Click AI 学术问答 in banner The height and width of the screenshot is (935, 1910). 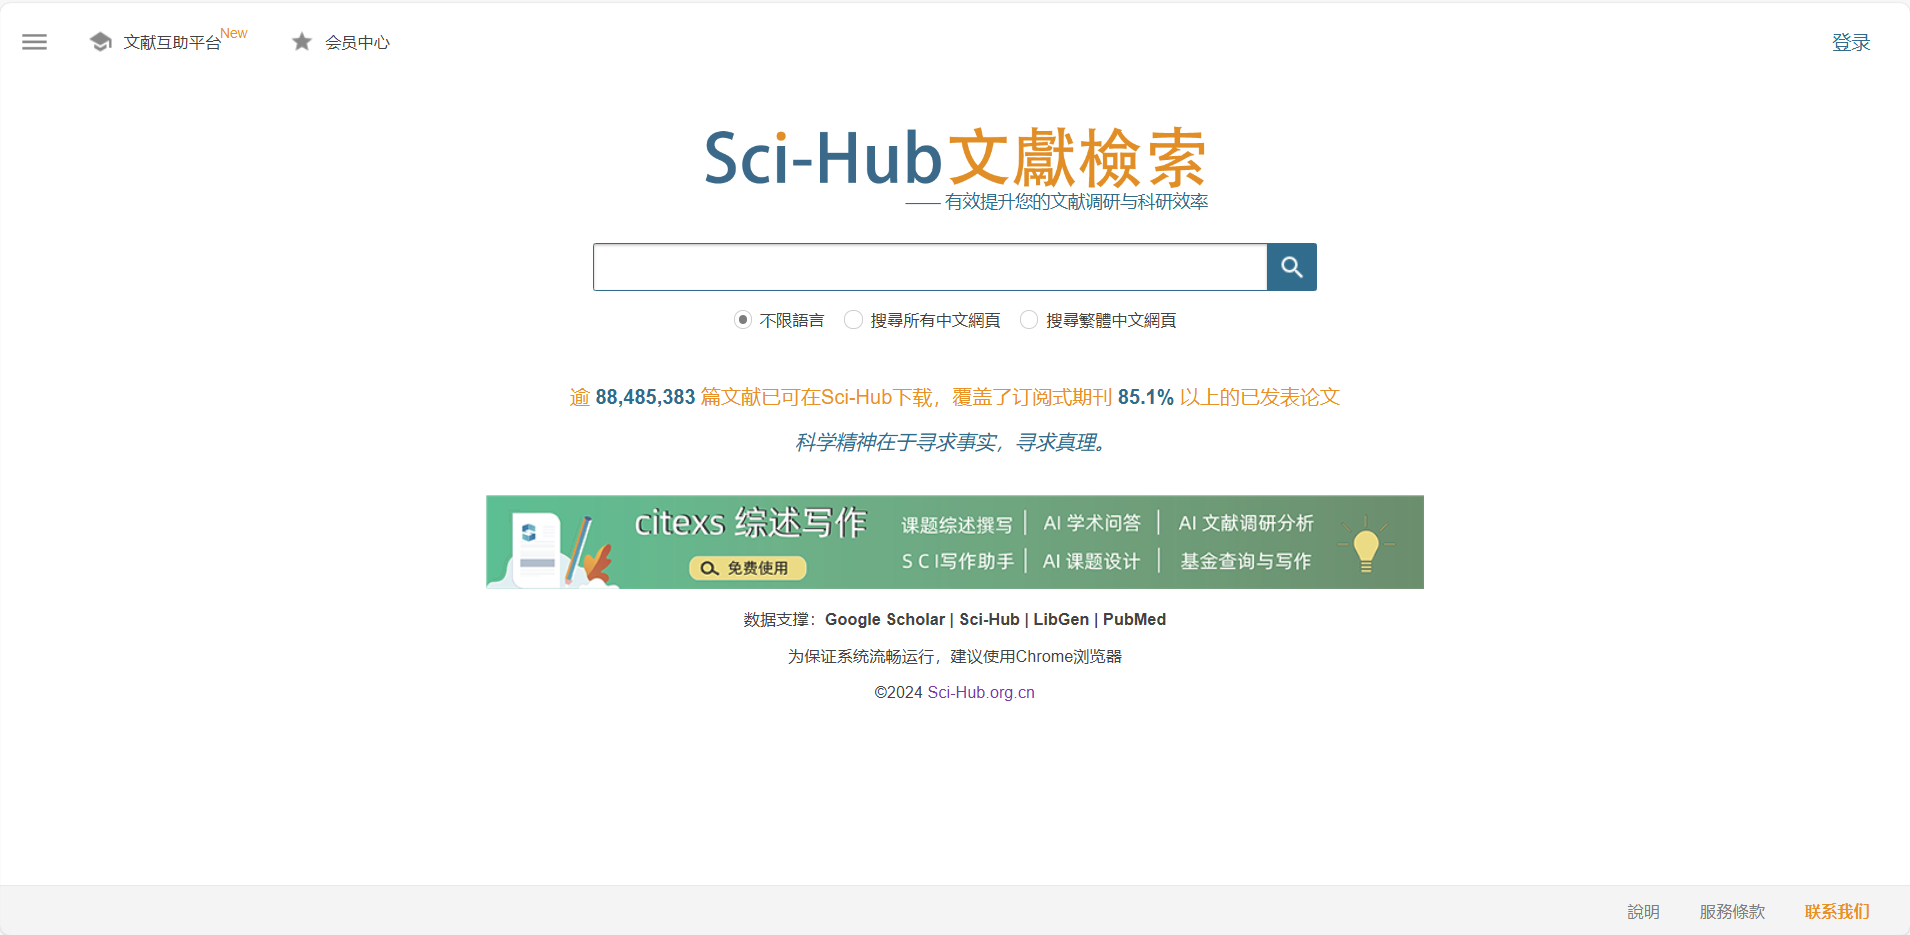[1092, 523]
